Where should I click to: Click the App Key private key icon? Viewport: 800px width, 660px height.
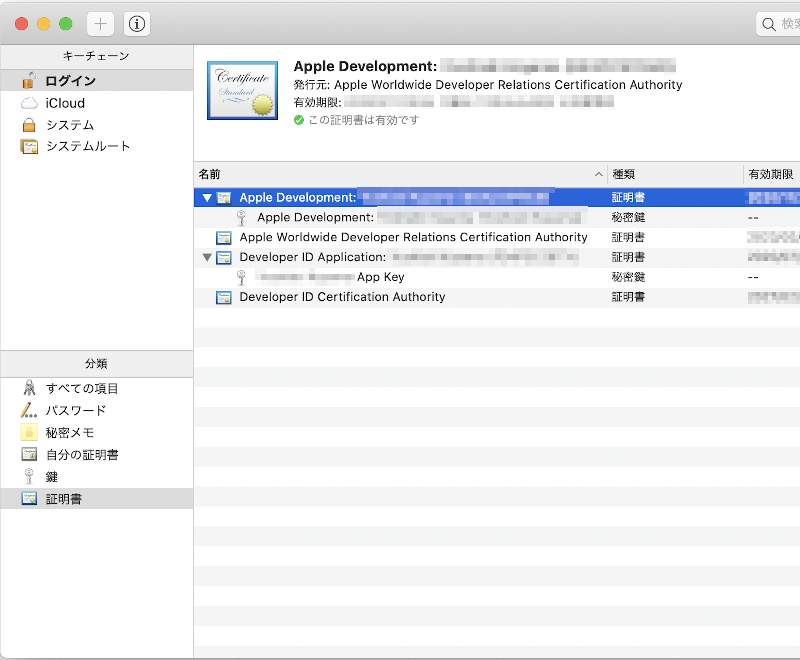tap(241, 277)
